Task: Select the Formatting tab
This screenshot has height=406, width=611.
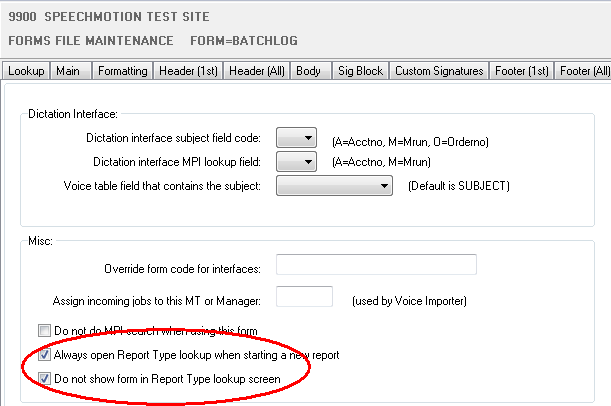Action: (x=123, y=71)
